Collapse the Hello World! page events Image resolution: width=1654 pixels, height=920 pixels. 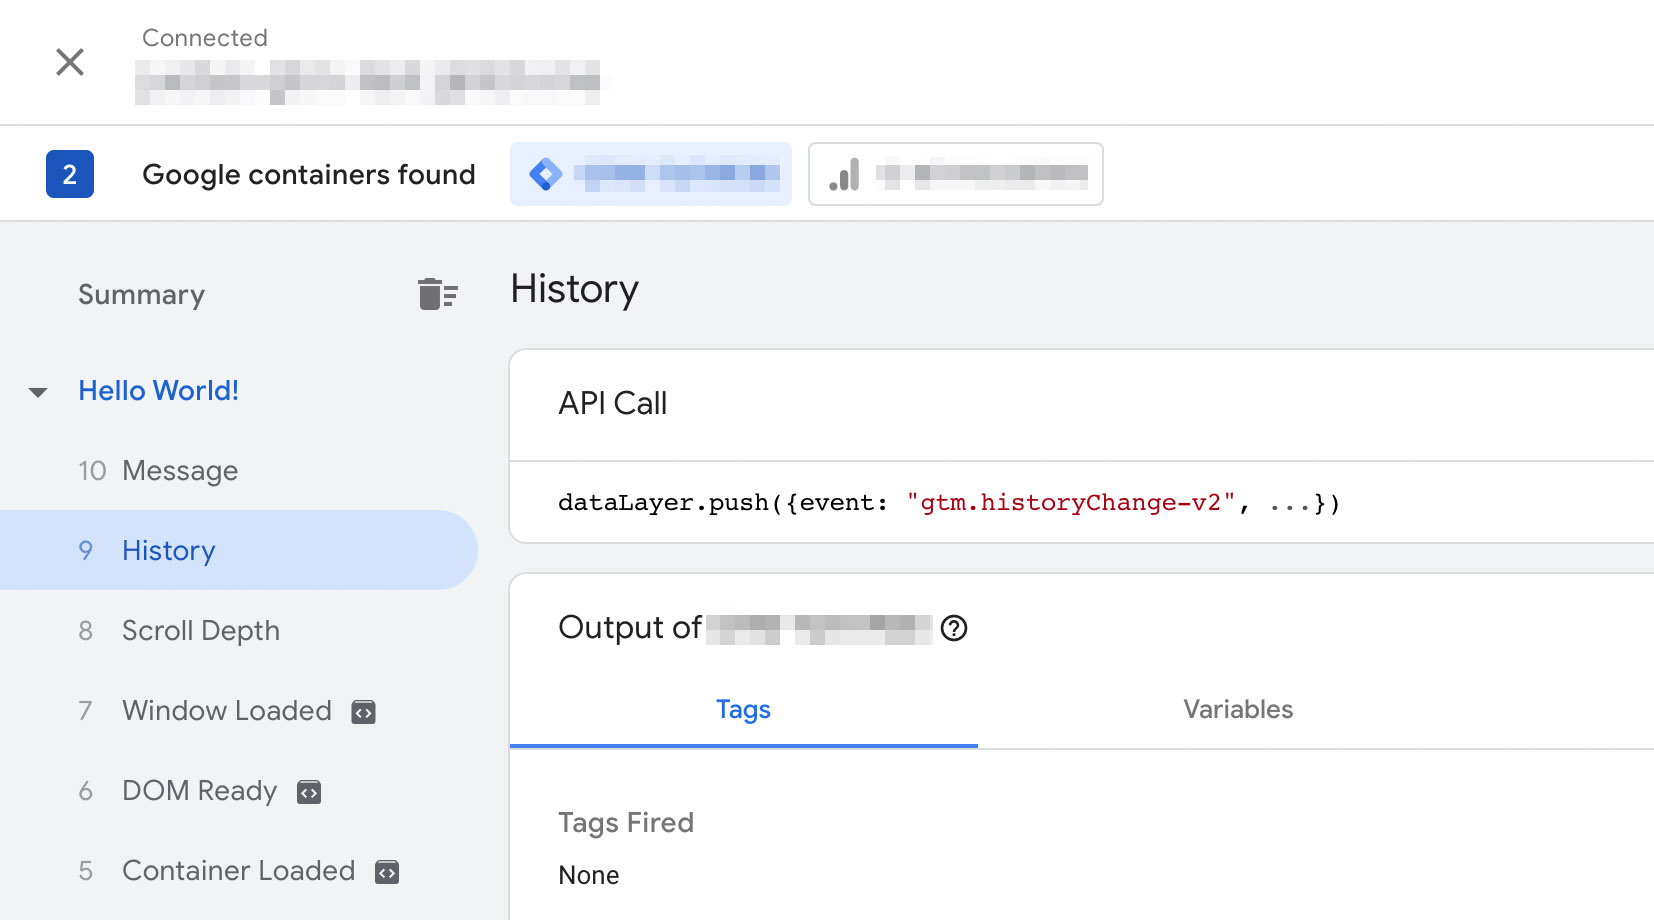tap(38, 392)
